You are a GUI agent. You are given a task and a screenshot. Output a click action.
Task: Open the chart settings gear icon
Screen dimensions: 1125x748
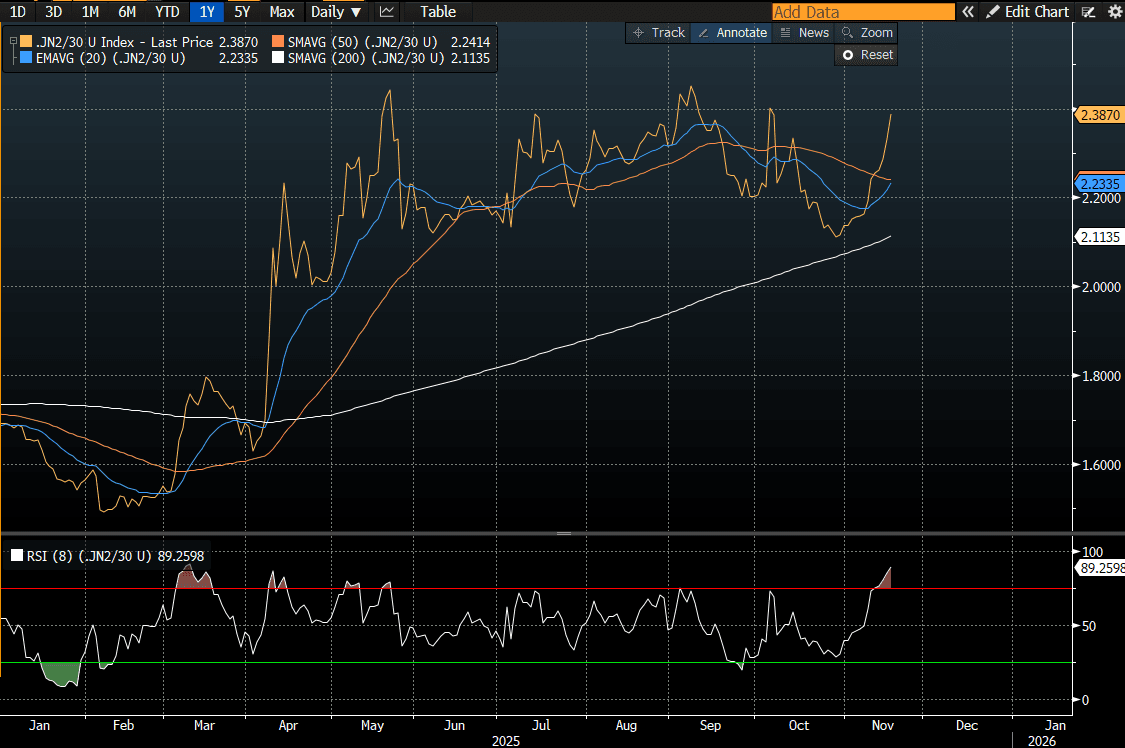coord(1115,12)
